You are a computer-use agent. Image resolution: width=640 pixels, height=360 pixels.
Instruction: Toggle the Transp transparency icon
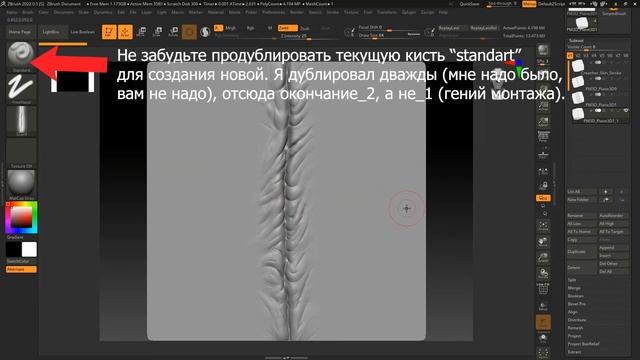[x=543, y=306]
